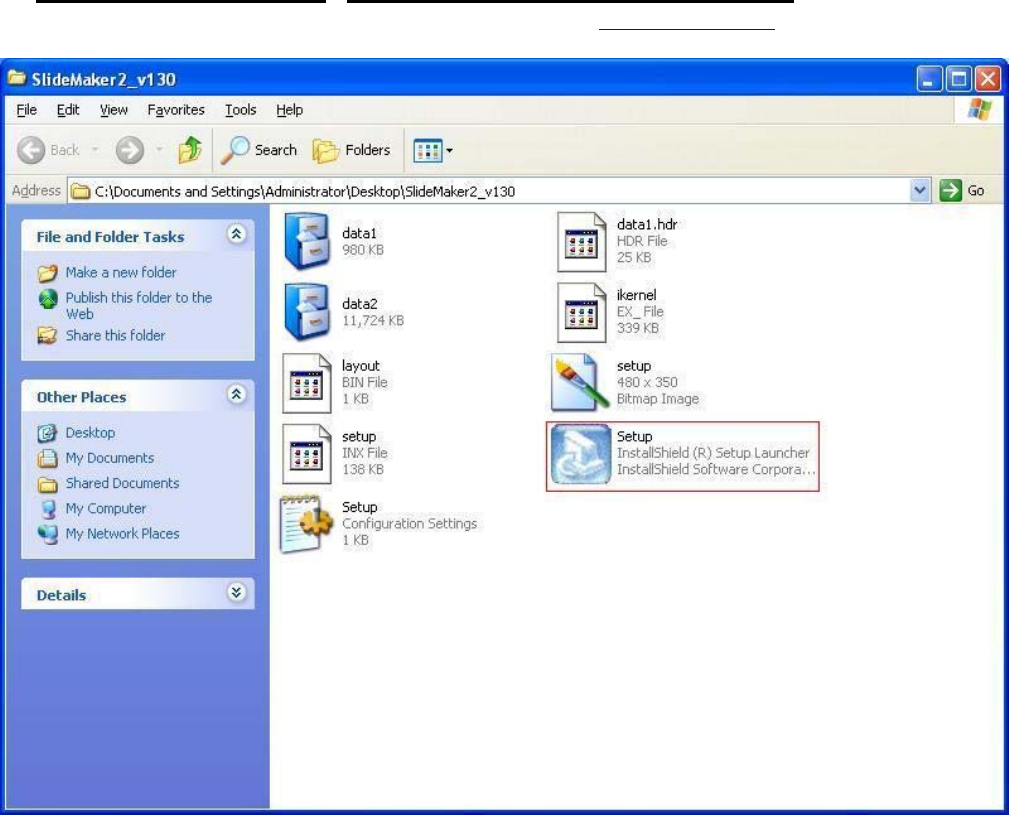The image size is (1009, 815).
Task: Click the Share this folder icon
Action: (48, 336)
